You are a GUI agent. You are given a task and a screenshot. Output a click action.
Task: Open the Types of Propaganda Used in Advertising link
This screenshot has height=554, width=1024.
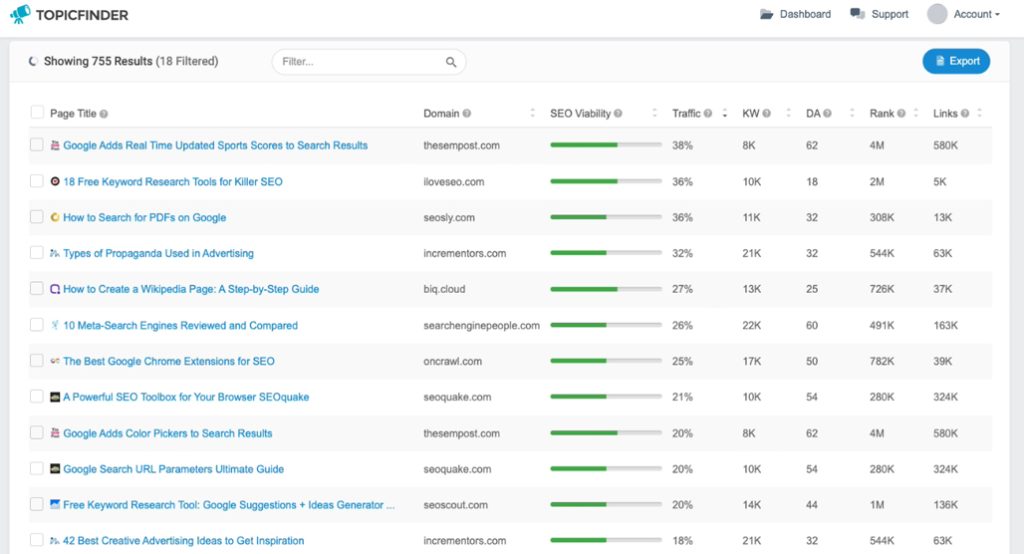tap(158, 253)
